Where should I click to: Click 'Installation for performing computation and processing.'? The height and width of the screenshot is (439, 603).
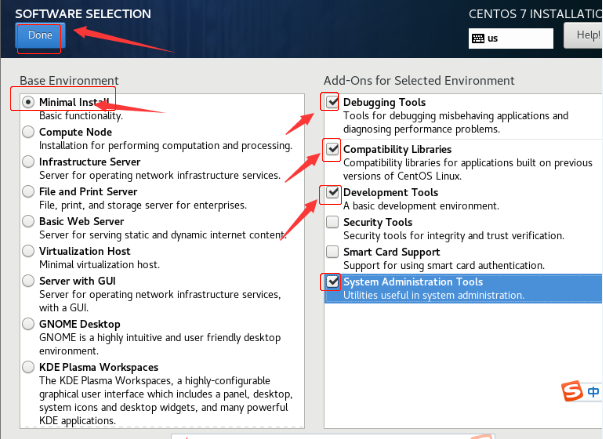tap(166, 146)
